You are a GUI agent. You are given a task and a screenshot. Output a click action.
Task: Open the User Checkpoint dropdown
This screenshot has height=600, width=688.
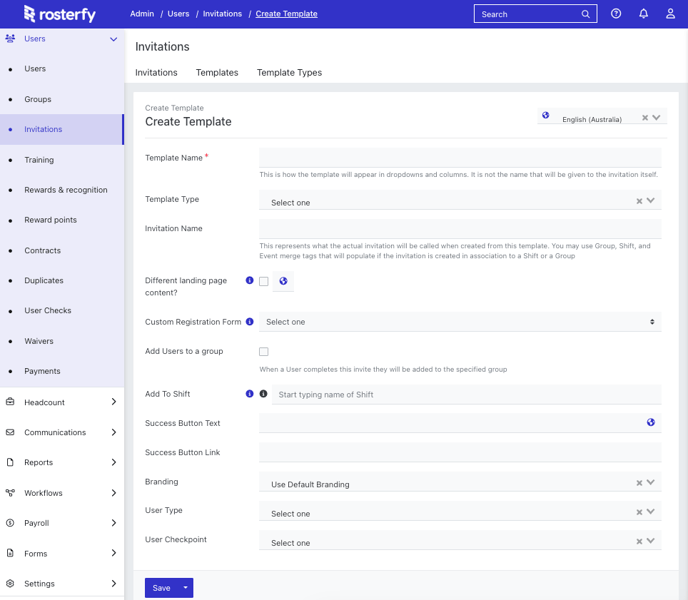[x=651, y=541]
